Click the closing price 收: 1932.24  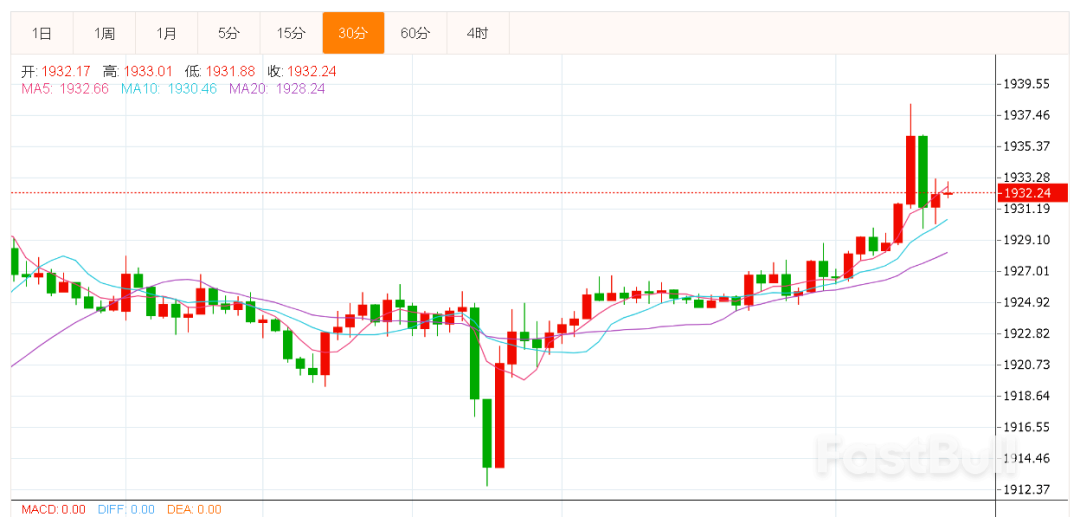pos(302,72)
